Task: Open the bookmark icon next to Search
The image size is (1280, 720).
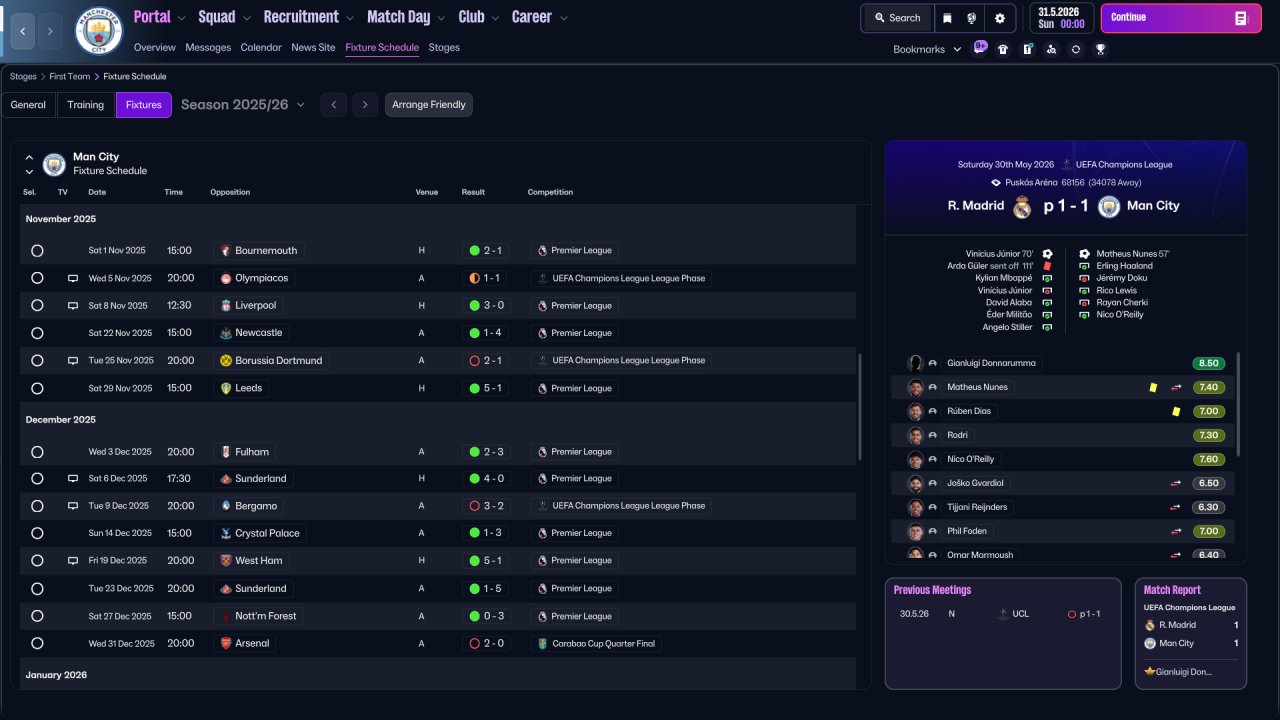Action: (947, 18)
